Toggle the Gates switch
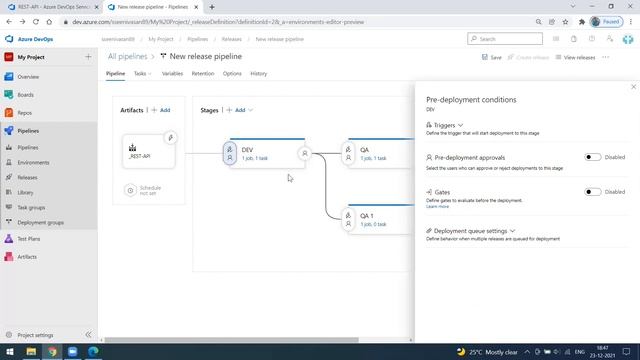 (x=592, y=192)
